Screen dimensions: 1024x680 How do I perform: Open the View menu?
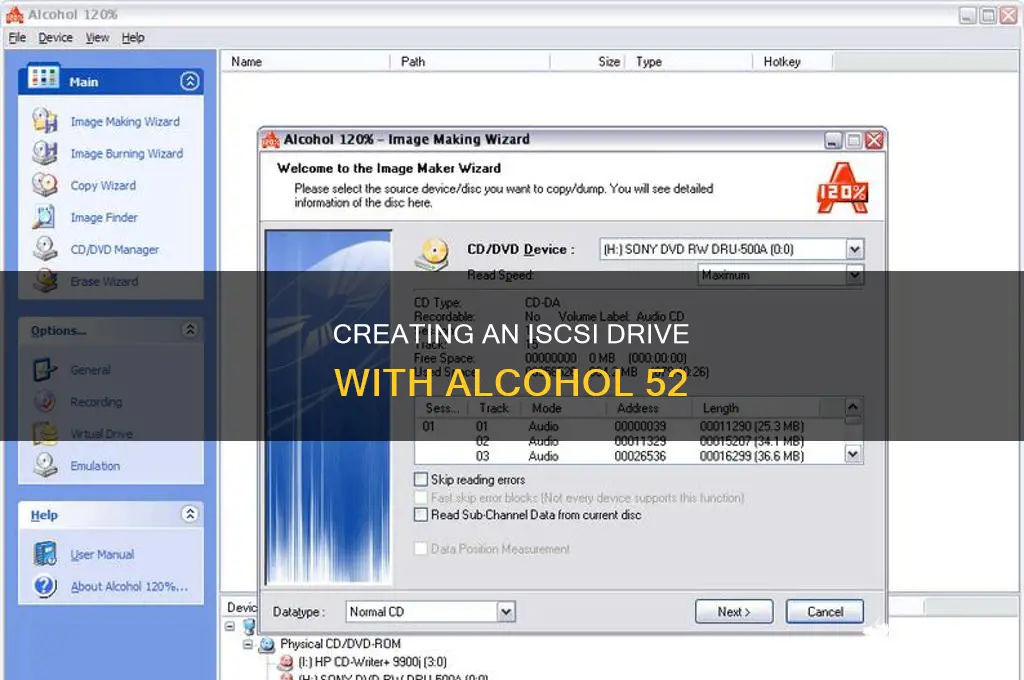(97, 37)
